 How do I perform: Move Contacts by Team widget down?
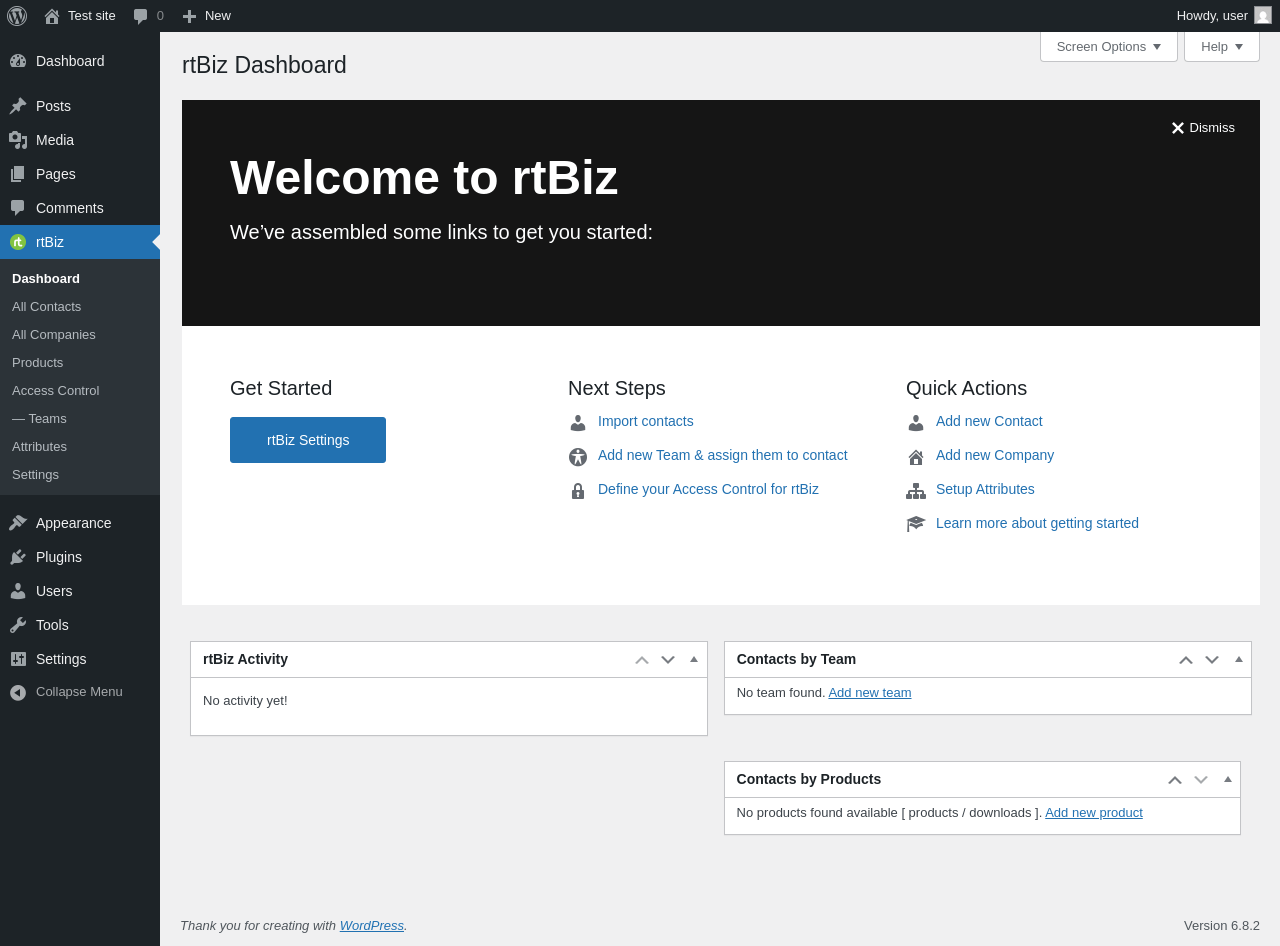pos(1212,660)
